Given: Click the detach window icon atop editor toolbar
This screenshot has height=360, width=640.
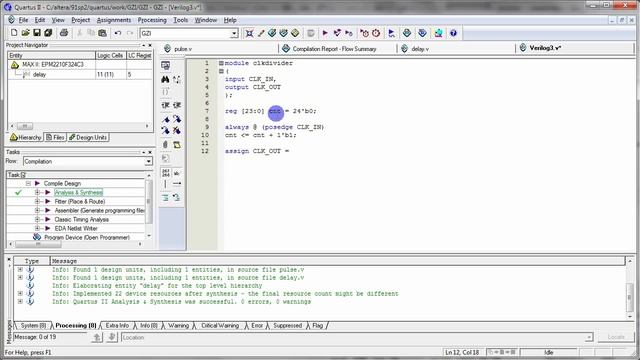Looking at the screenshot, I should coord(165,65).
